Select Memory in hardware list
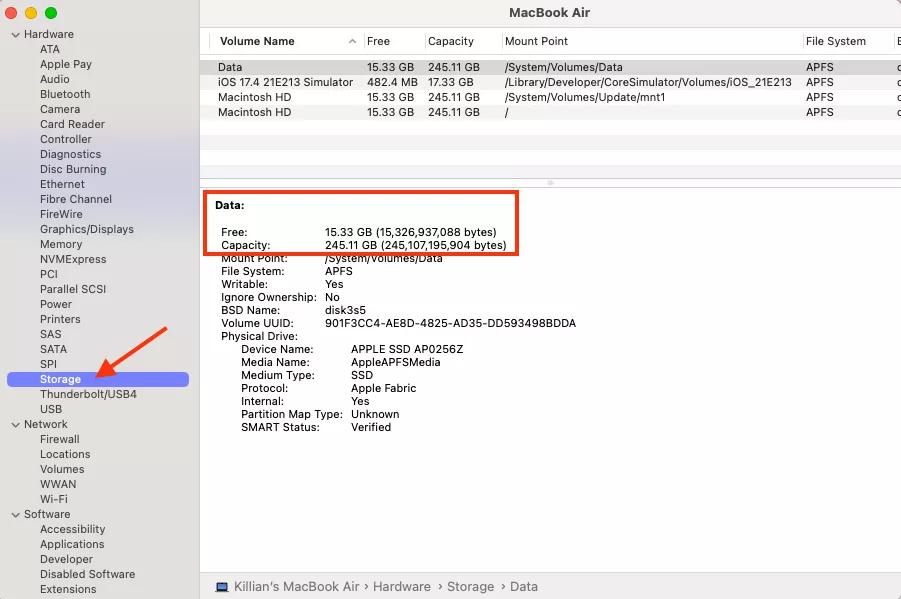 tap(61, 244)
